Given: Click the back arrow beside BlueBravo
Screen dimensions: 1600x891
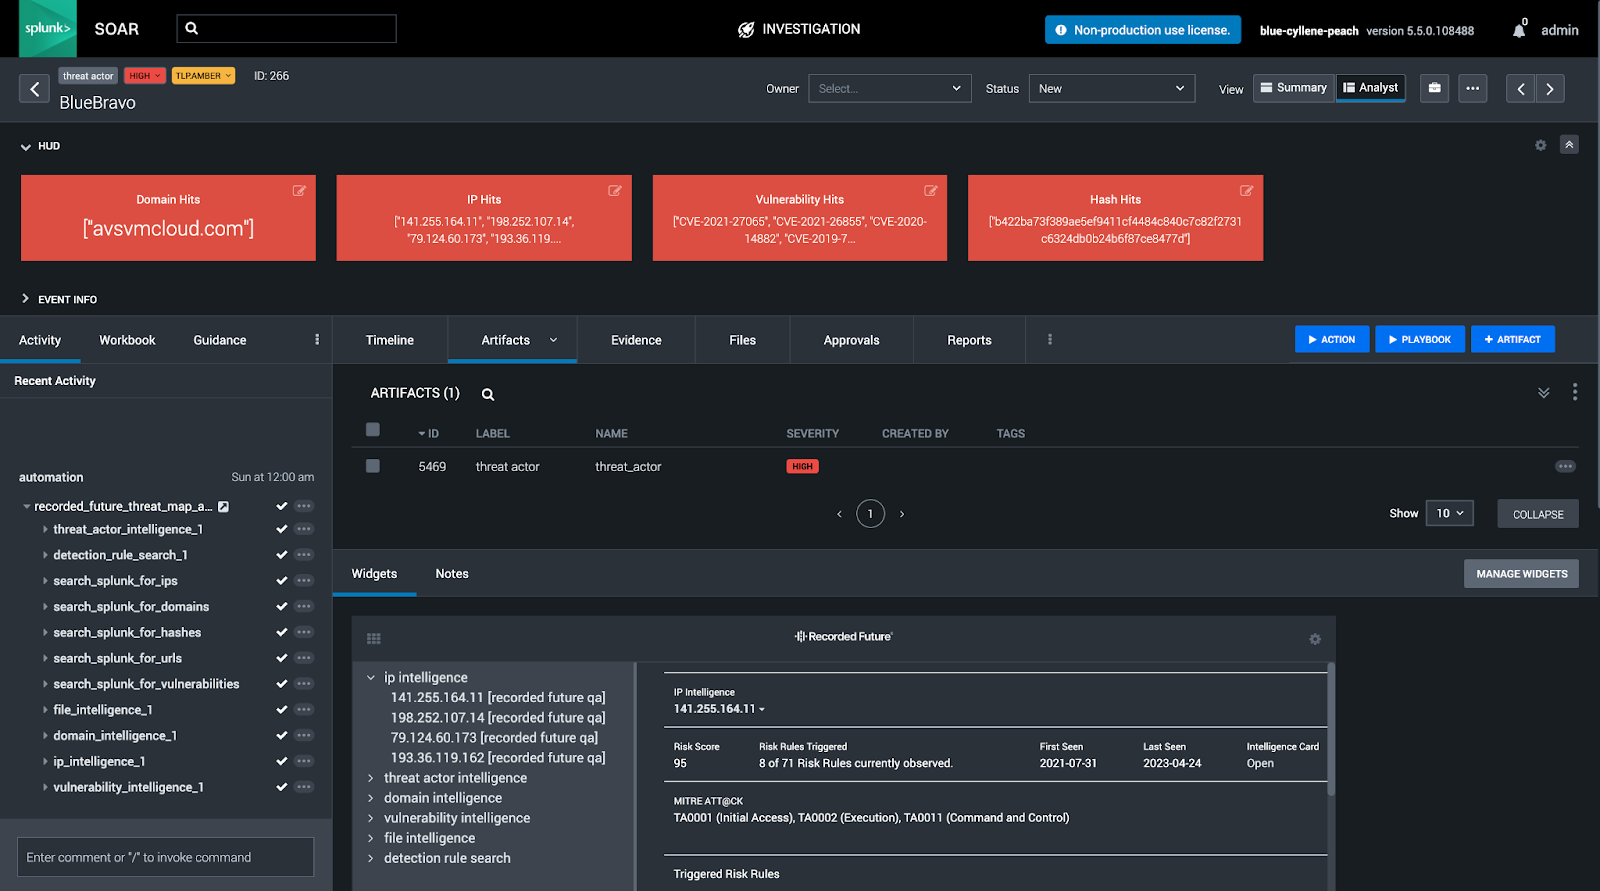Looking at the screenshot, I should (x=34, y=89).
